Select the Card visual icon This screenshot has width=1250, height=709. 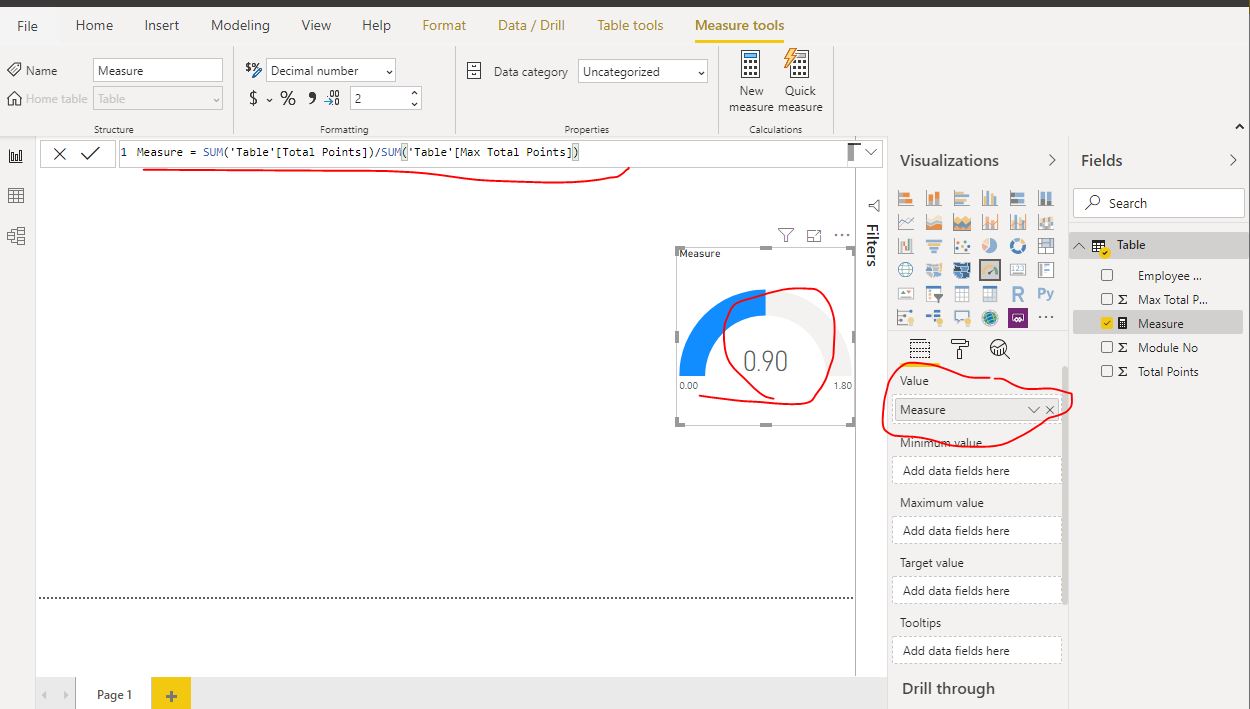(1018, 270)
